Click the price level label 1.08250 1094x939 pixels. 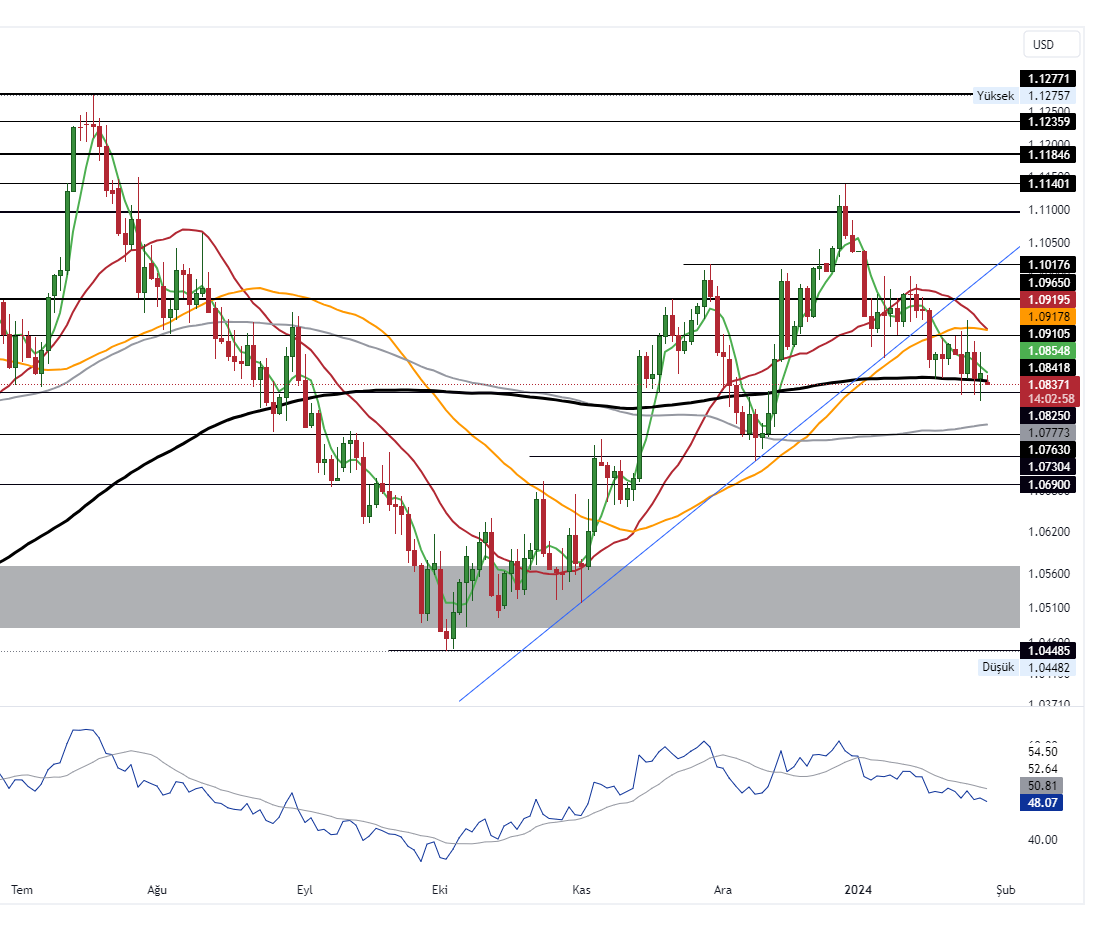pyautogui.click(x=1050, y=415)
